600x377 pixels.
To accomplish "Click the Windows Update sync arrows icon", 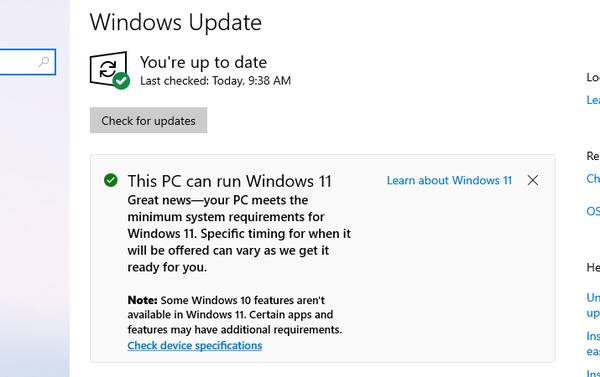I will (x=108, y=69).
